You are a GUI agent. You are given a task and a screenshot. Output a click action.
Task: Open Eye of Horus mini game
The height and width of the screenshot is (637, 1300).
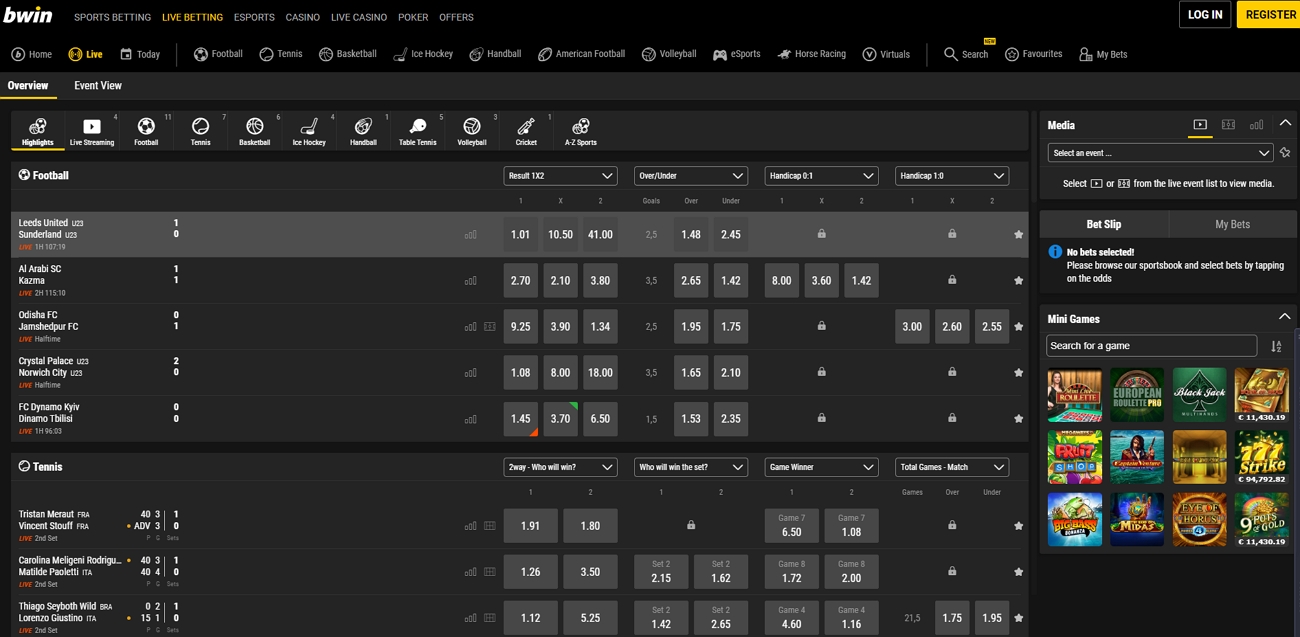click(1199, 519)
